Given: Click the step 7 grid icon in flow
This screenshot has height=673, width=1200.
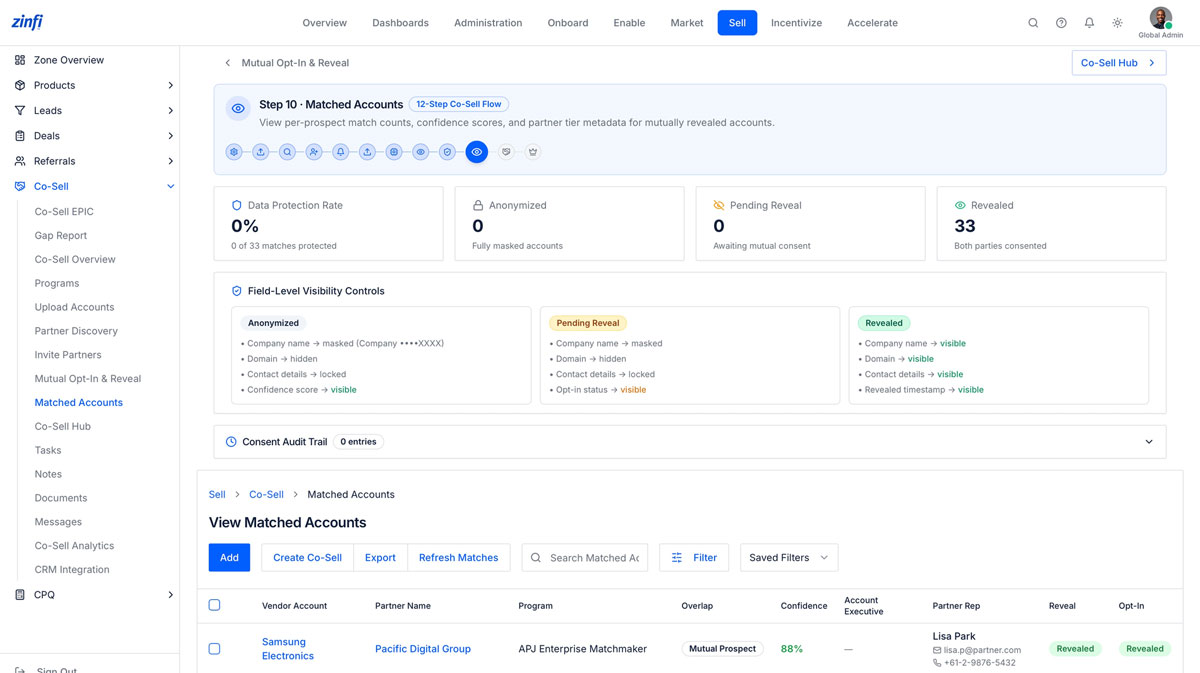Looking at the screenshot, I should [x=394, y=152].
